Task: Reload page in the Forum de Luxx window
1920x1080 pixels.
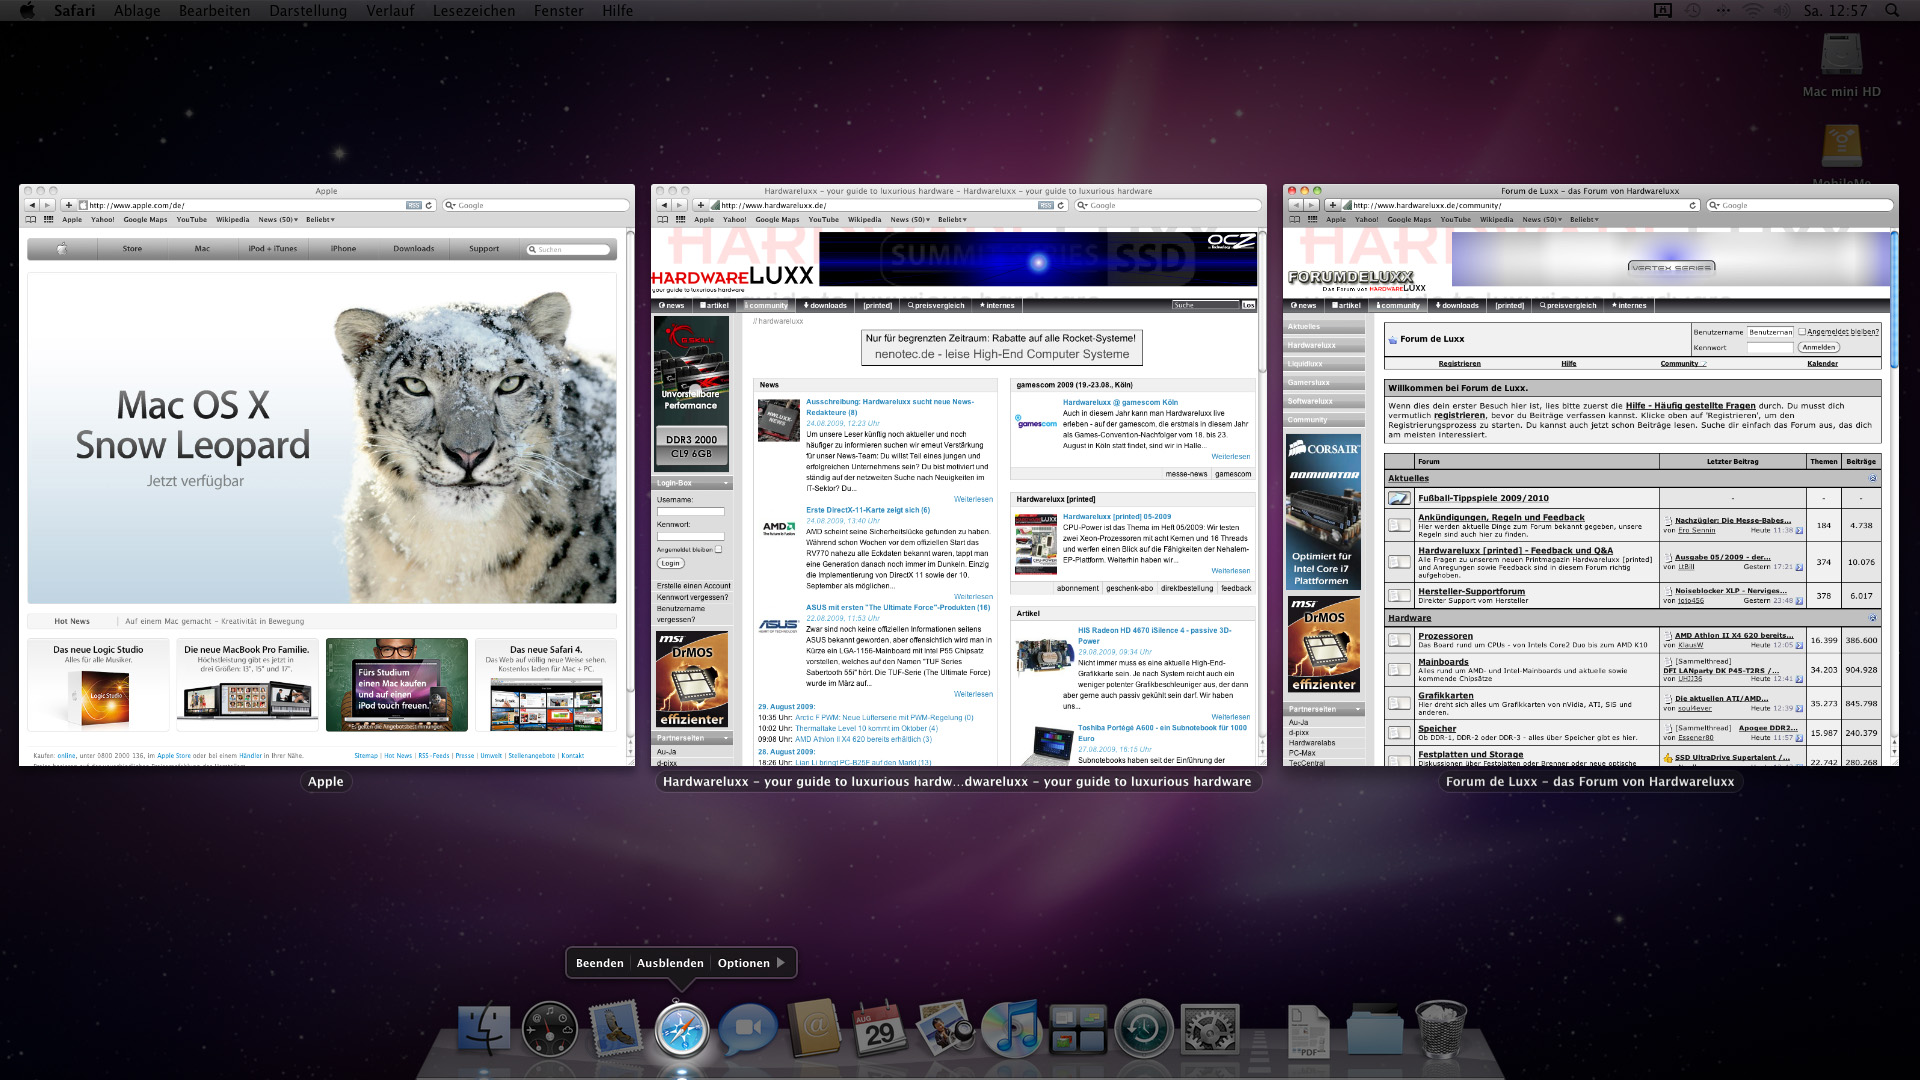Action: (1692, 205)
